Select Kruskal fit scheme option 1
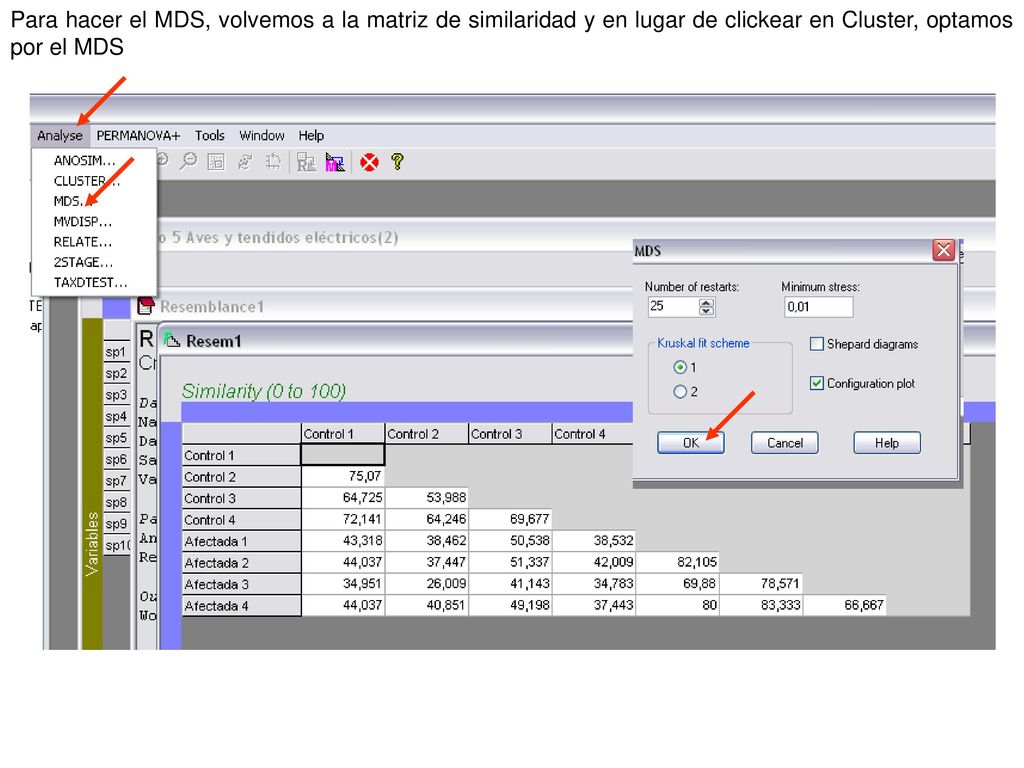The width and height of the screenshot is (1024, 768). point(680,367)
